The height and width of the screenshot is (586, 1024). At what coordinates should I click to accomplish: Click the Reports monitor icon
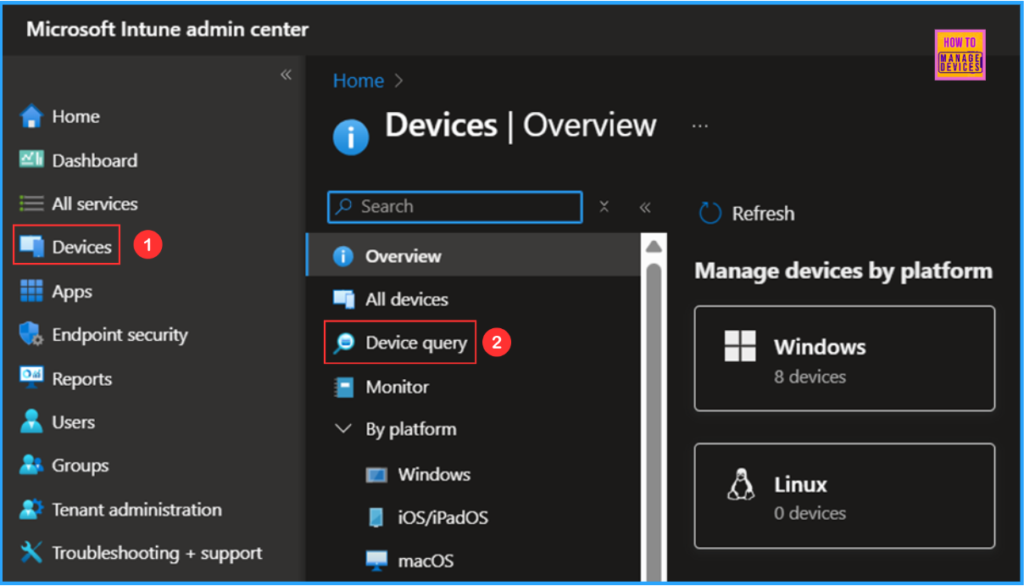[x=31, y=378]
